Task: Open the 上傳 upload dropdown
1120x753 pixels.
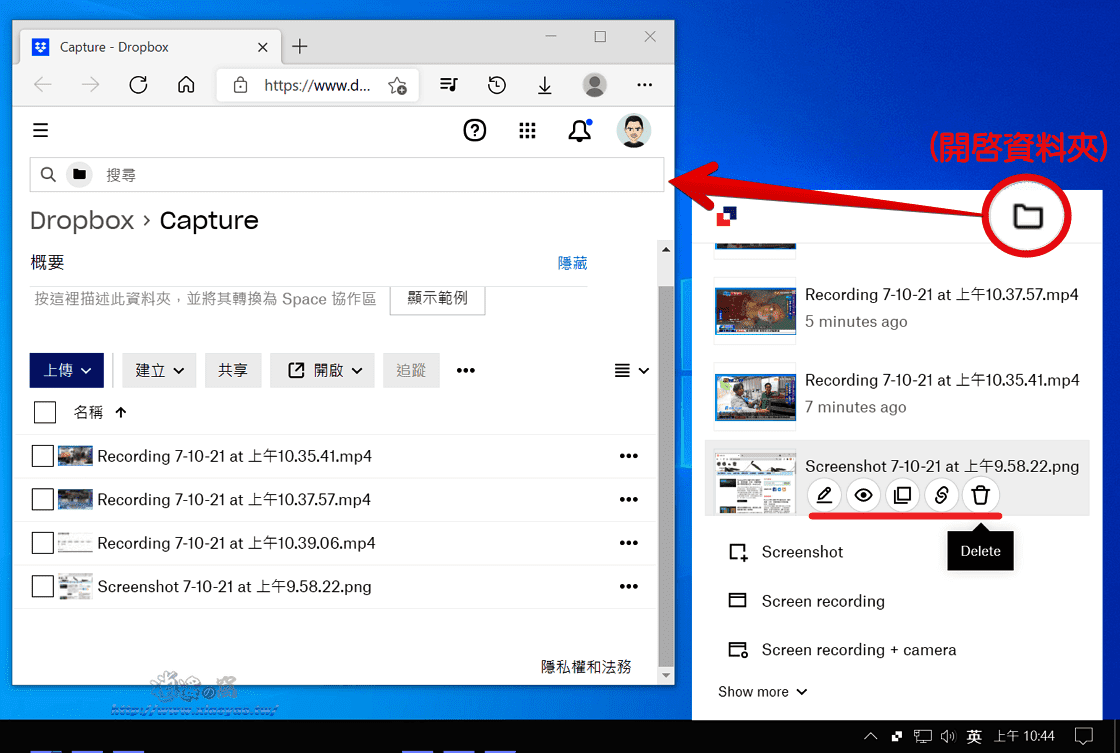Action: [x=66, y=370]
